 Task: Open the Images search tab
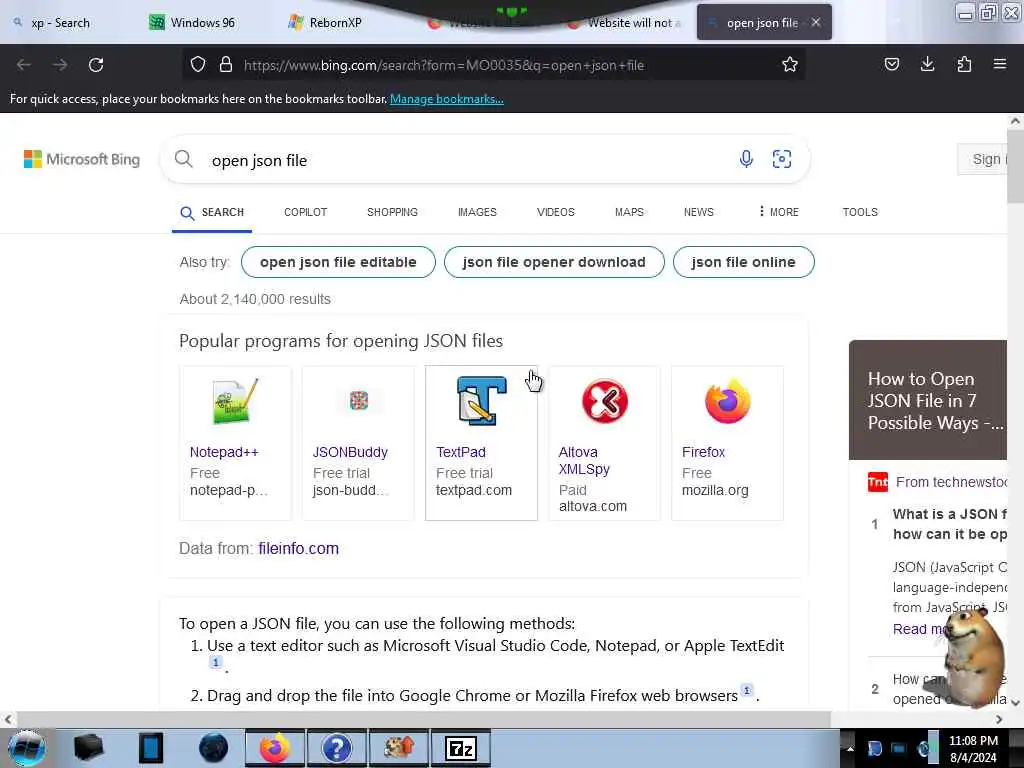[477, 212]
